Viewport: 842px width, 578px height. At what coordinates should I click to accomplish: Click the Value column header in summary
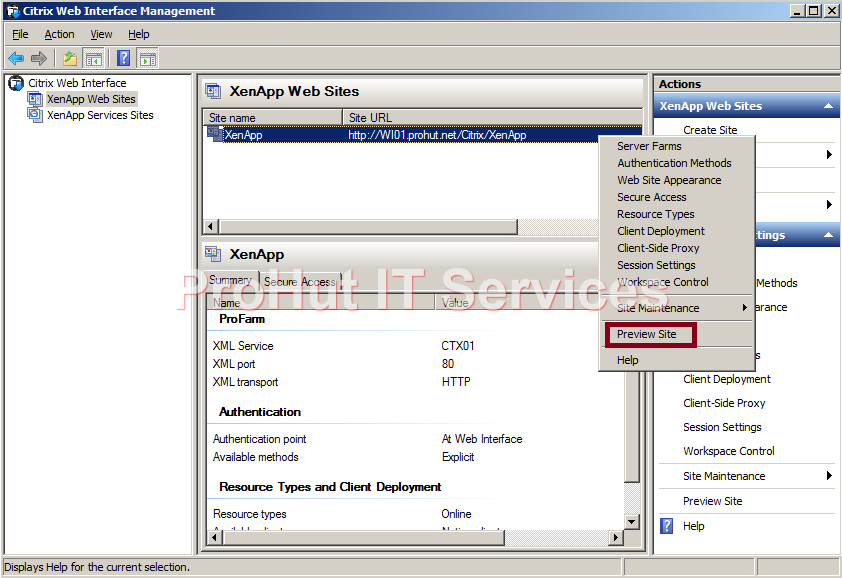click(529, 302)
